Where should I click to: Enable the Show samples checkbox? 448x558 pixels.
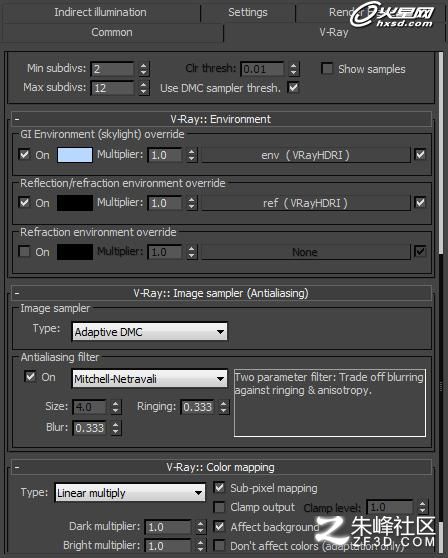coord(327,68)
